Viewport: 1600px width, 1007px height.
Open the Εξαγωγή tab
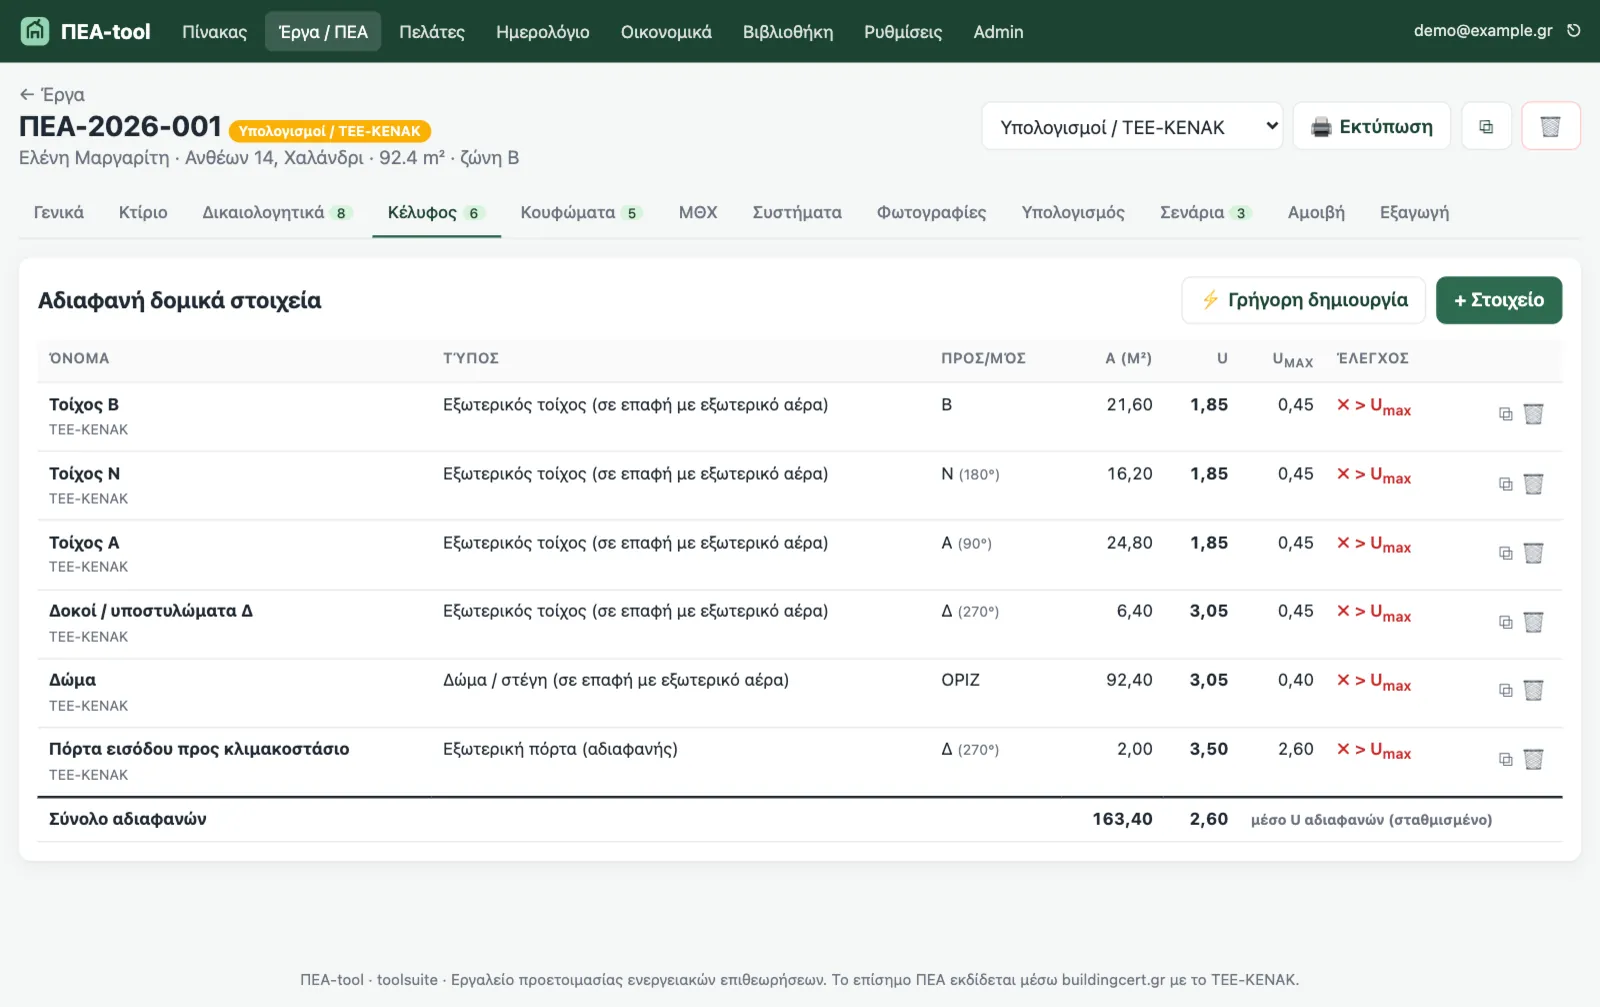click(x=1414, y=212)
